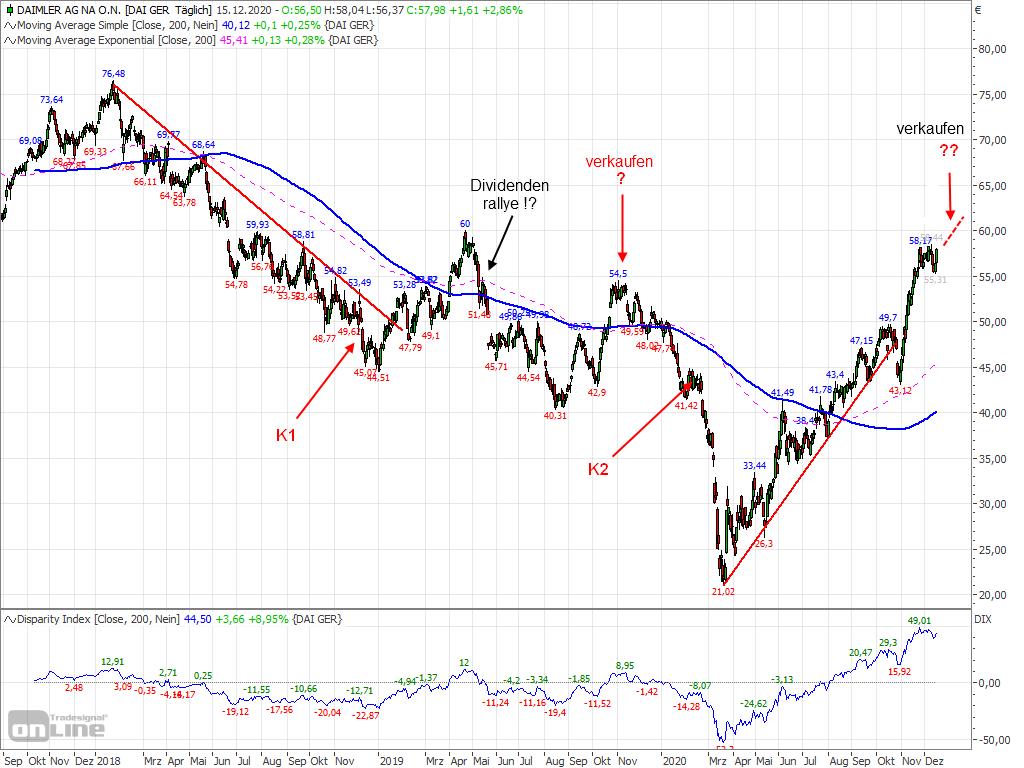Click the 54,5 price label
Viewport: 1024px width, 768px height.
pos(618,274)
